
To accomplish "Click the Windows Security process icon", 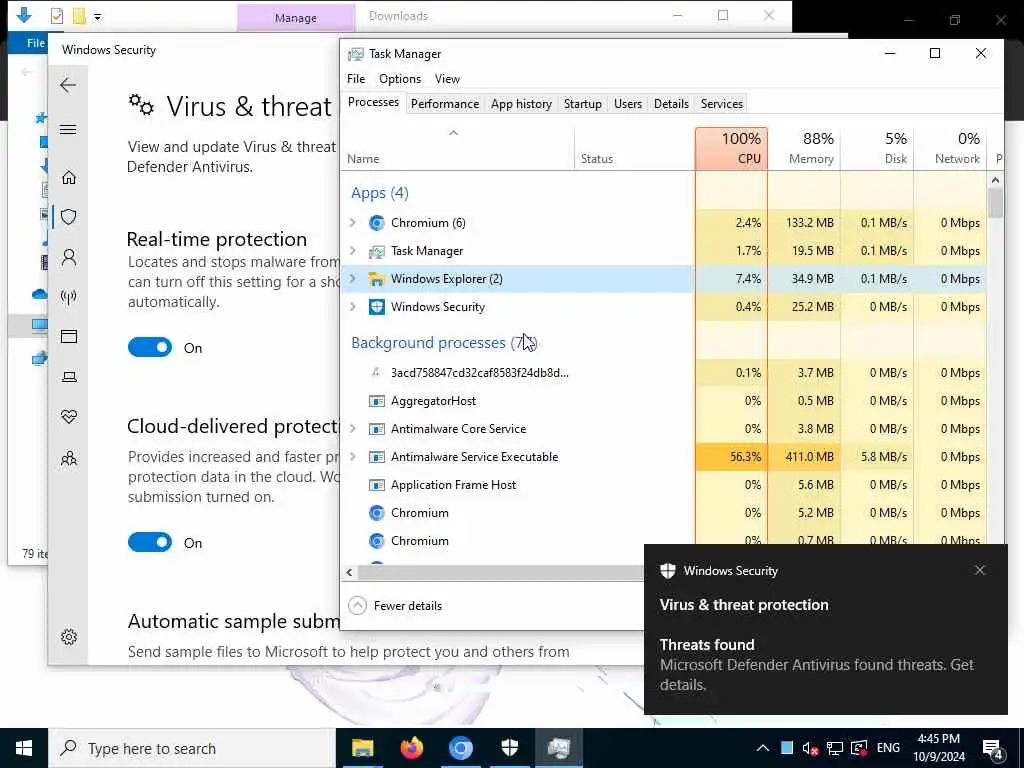I will [376, 307].
